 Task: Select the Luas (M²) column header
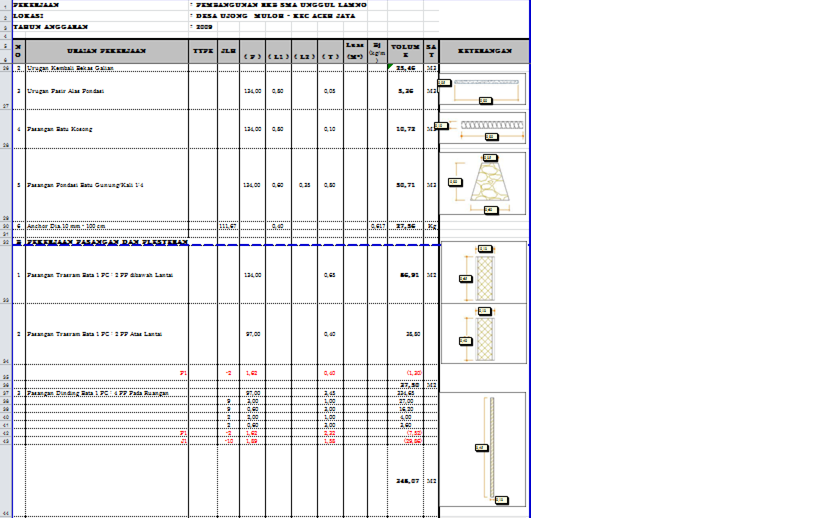355,51
